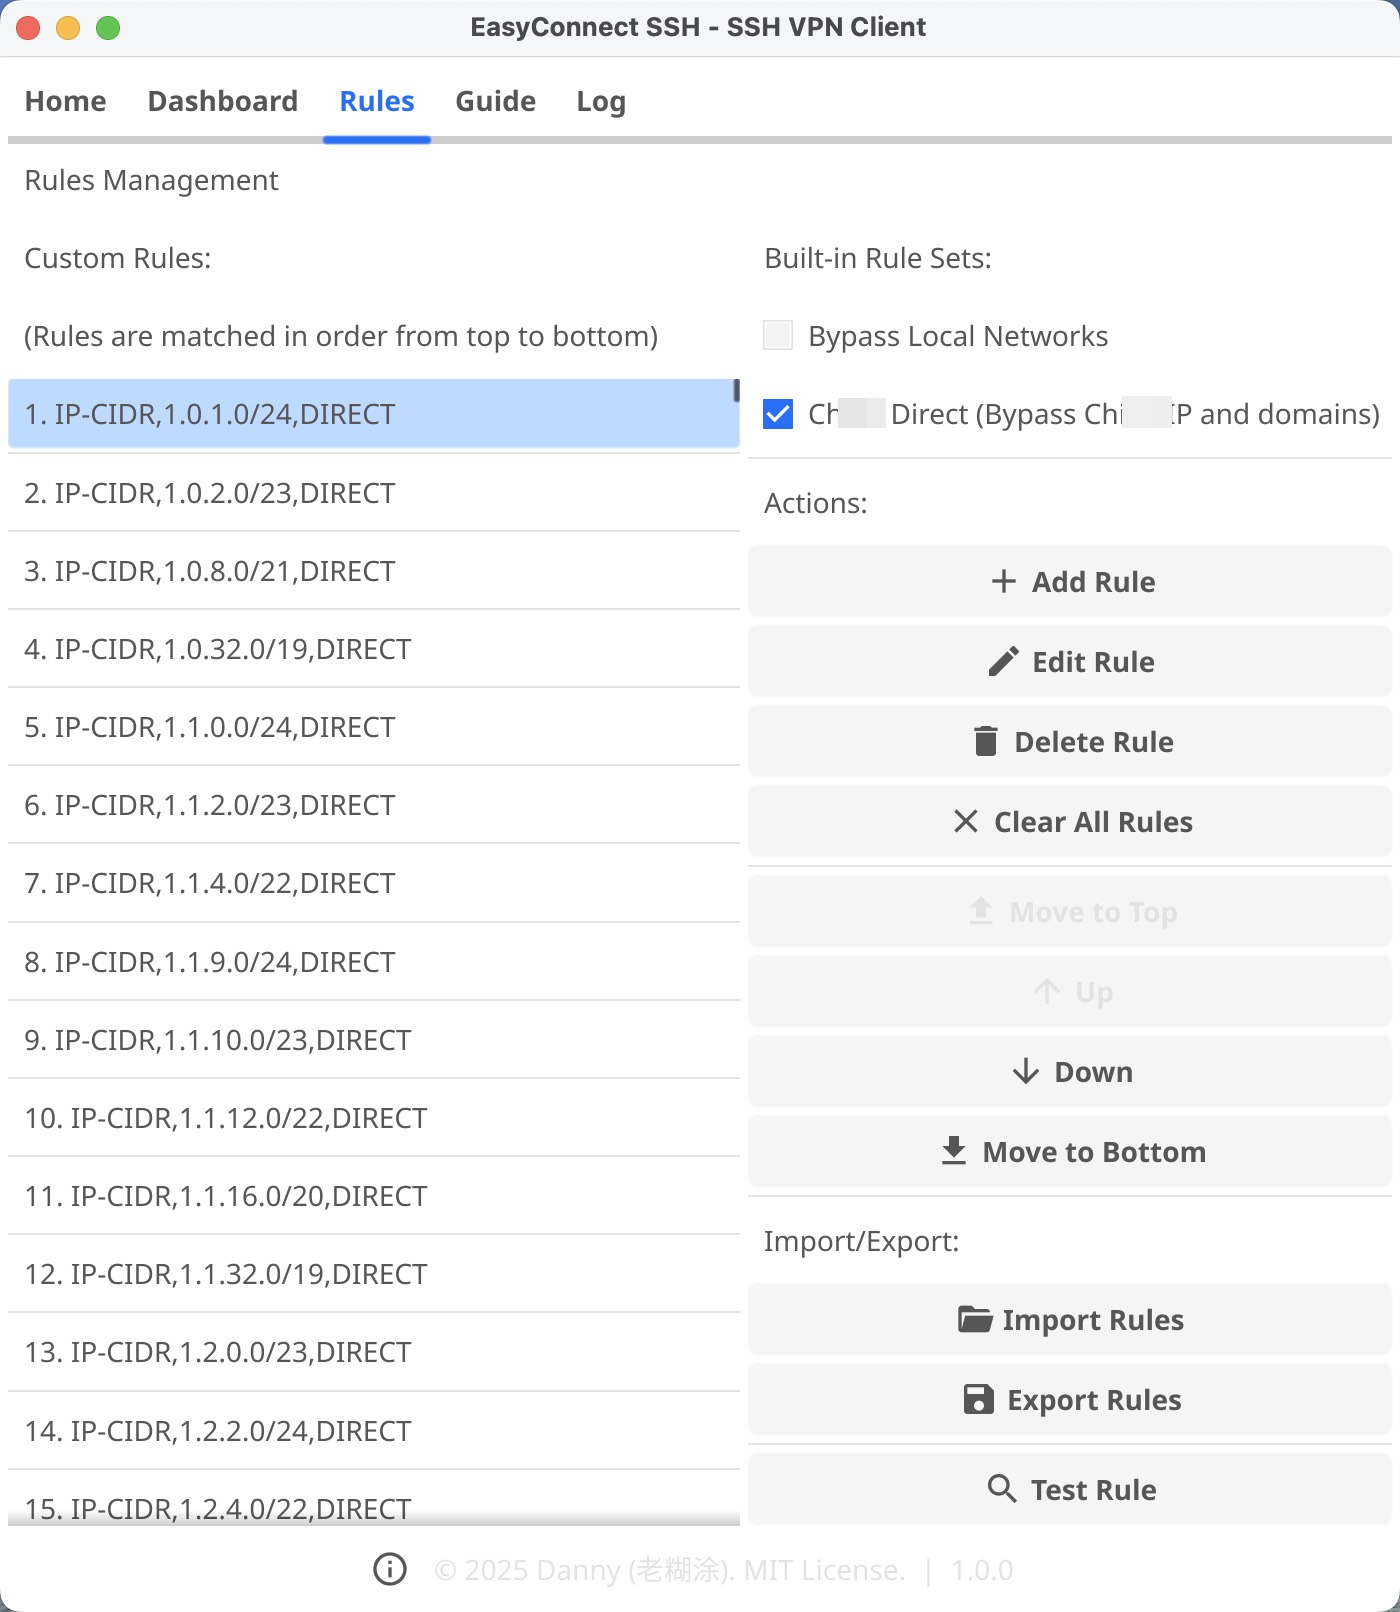Click the X icon on Clear All Rules

965,821
